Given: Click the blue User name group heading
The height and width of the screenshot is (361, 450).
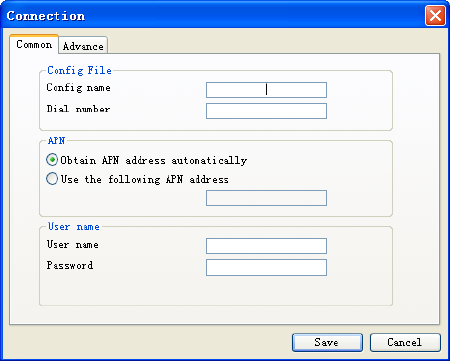Looking at the screenshot, I should pos(74,227).
